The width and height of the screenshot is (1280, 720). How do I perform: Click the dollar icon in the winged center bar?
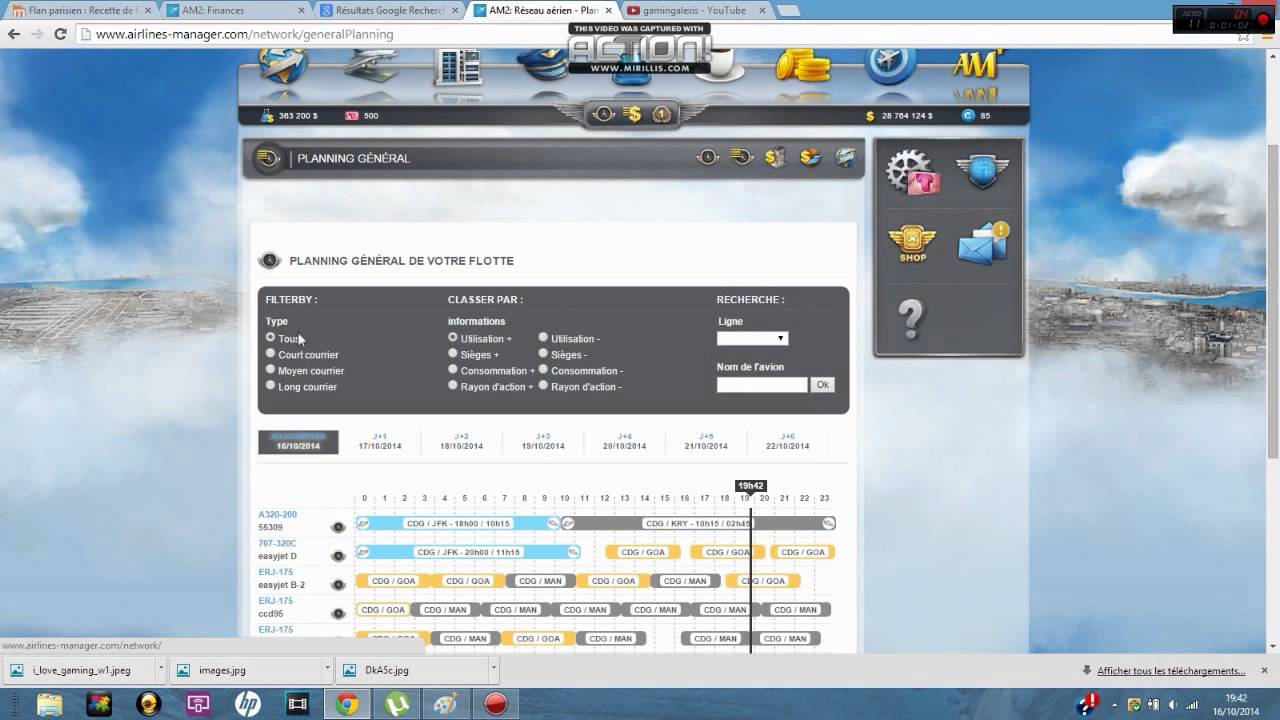tap(632, 114)
